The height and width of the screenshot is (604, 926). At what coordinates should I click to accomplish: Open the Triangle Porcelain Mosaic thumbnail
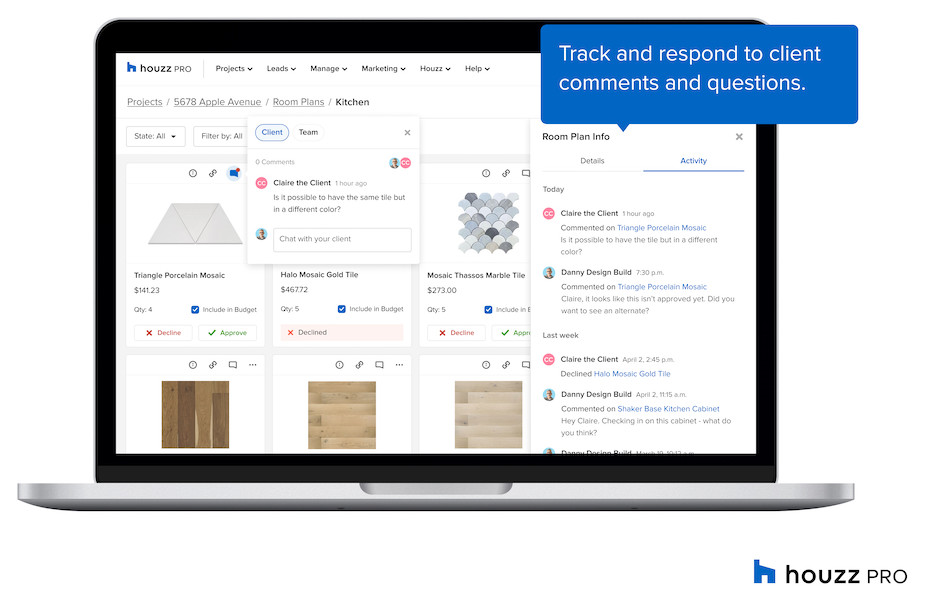coord(195,223)
